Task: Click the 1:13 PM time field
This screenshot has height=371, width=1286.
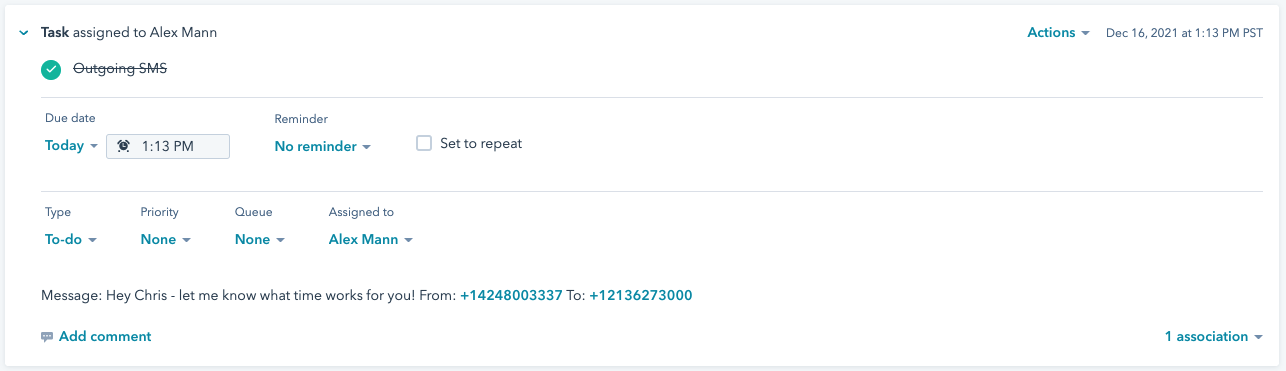Action: [x=168, y=146]
